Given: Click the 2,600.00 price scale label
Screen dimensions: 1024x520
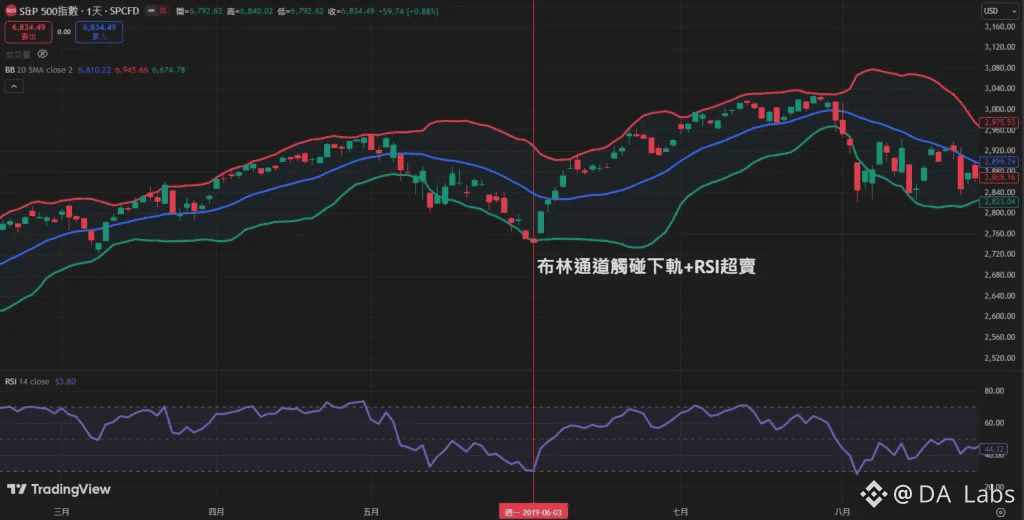Looking at the screenshot, I should 1000,316.
